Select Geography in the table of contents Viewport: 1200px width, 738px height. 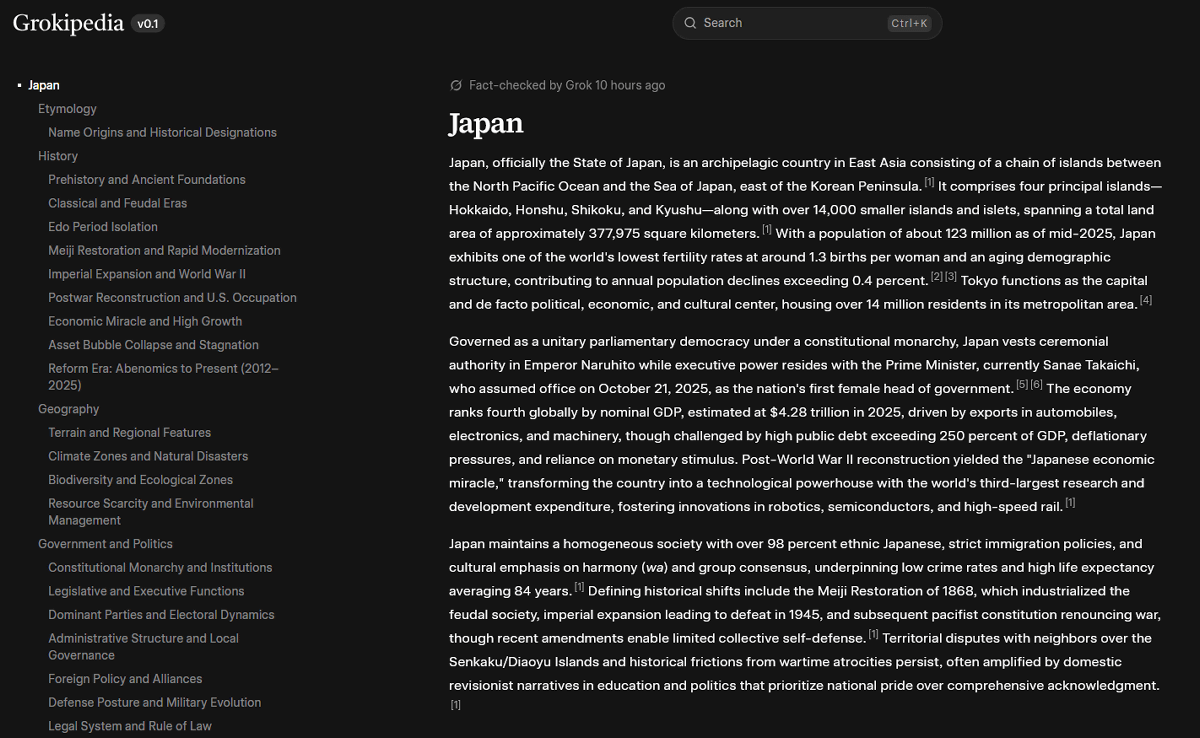coord(68,409)
